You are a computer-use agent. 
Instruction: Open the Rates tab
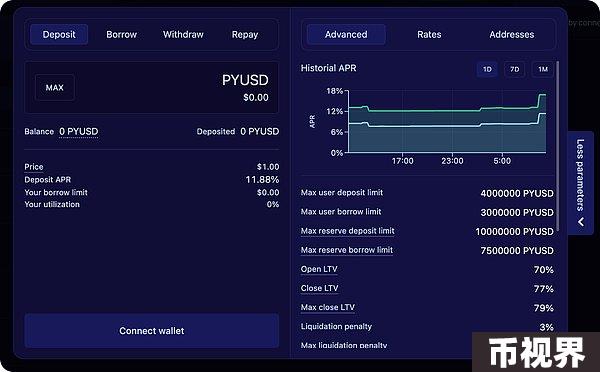(x=429, y=34)
